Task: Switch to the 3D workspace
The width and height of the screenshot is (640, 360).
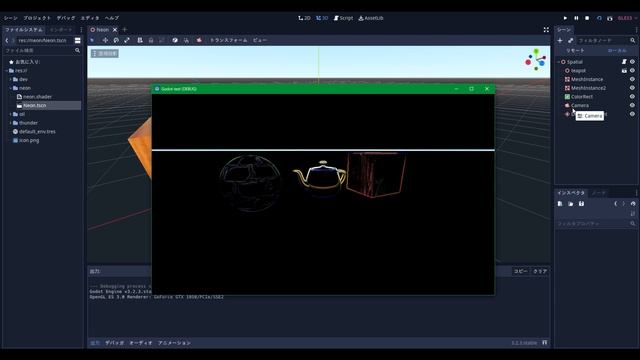Action: click(x=322, y=18)
